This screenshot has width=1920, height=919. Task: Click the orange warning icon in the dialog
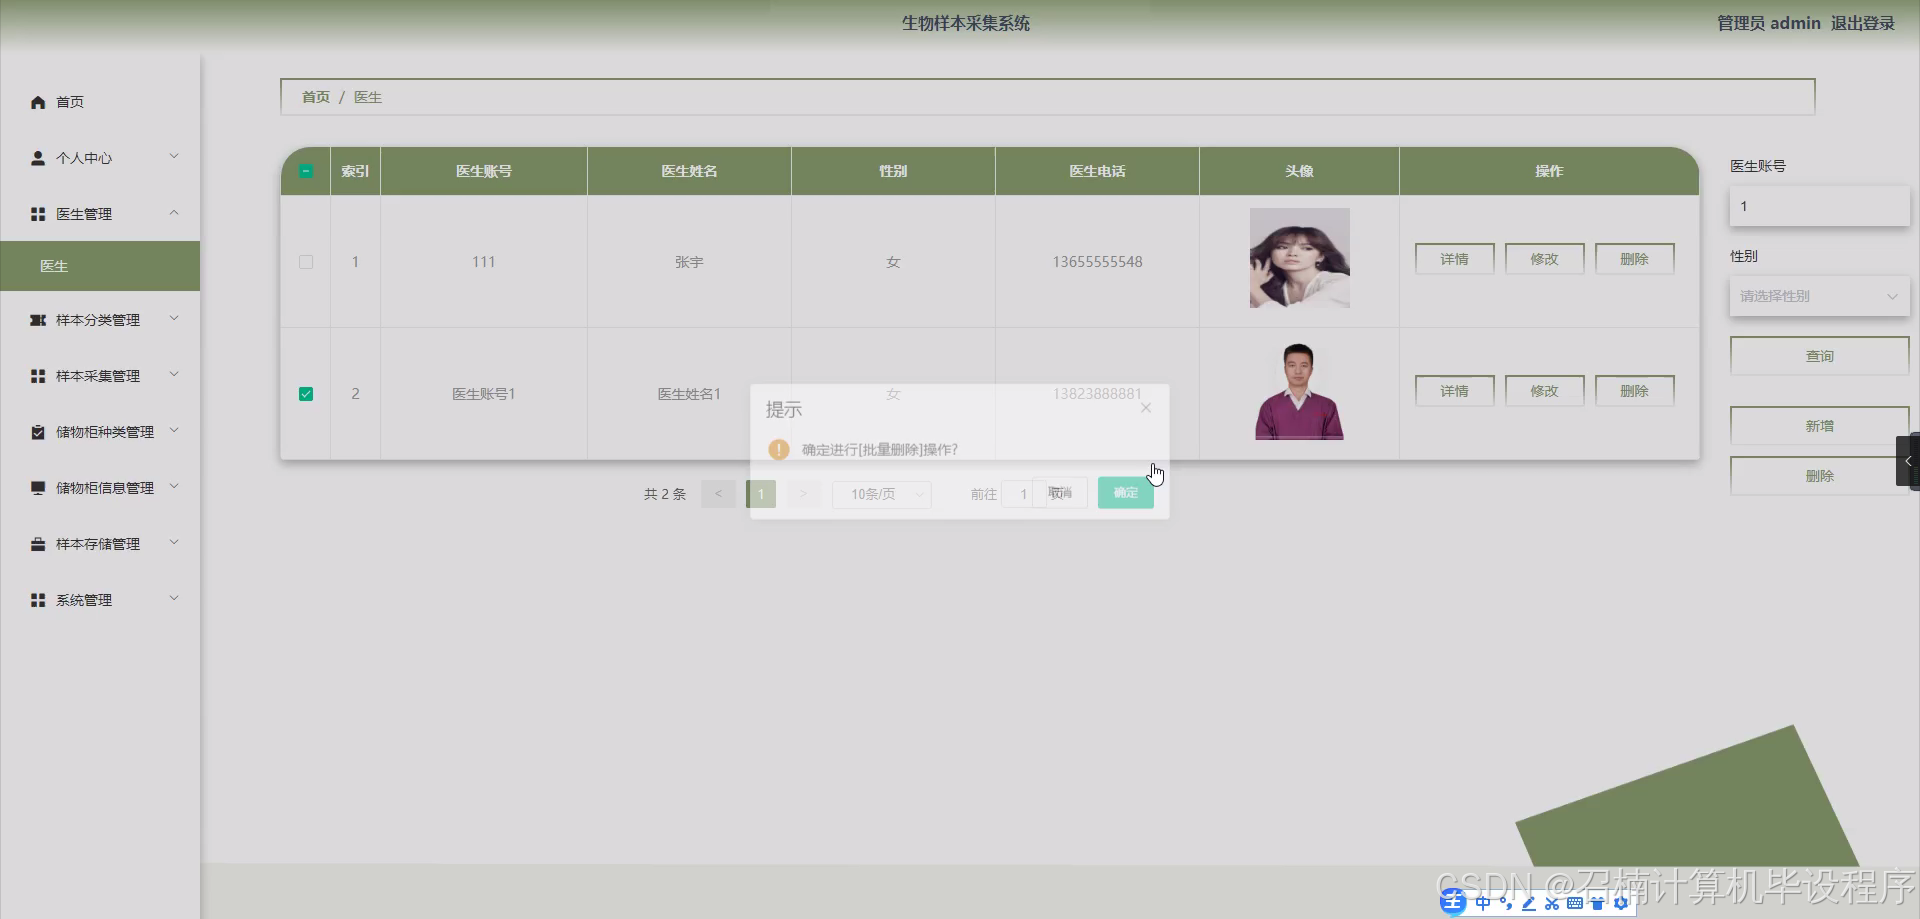pos(779,450)
